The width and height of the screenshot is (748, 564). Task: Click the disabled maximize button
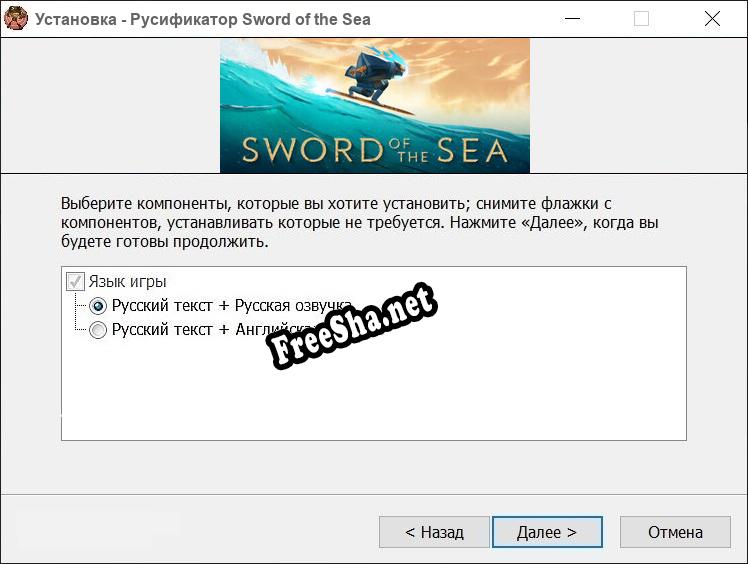(641, 19)
